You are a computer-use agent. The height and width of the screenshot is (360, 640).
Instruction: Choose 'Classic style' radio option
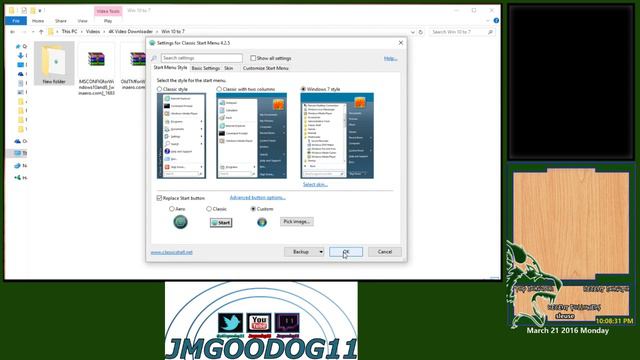pyautogui.click(x=160, y=89)
